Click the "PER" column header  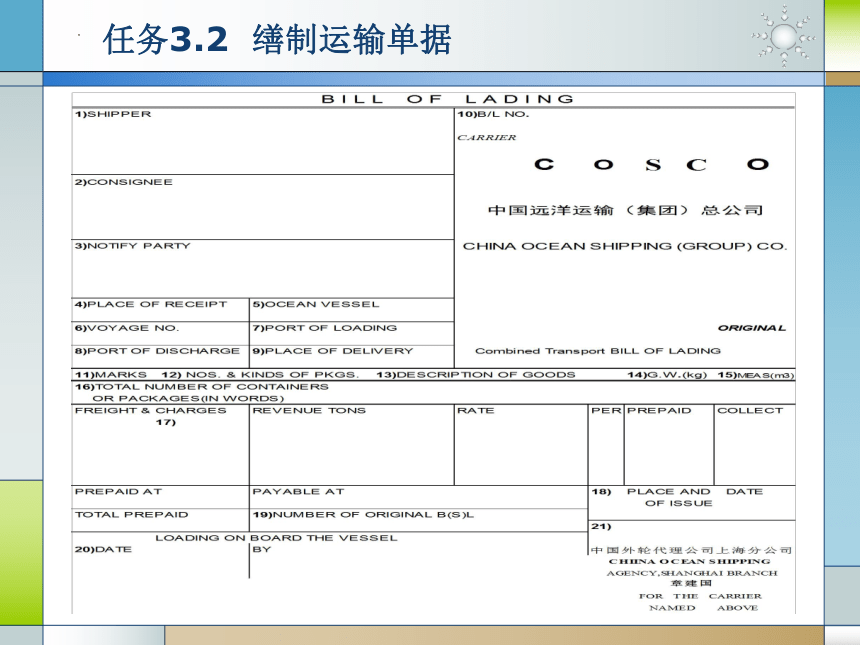pos(606,411)
